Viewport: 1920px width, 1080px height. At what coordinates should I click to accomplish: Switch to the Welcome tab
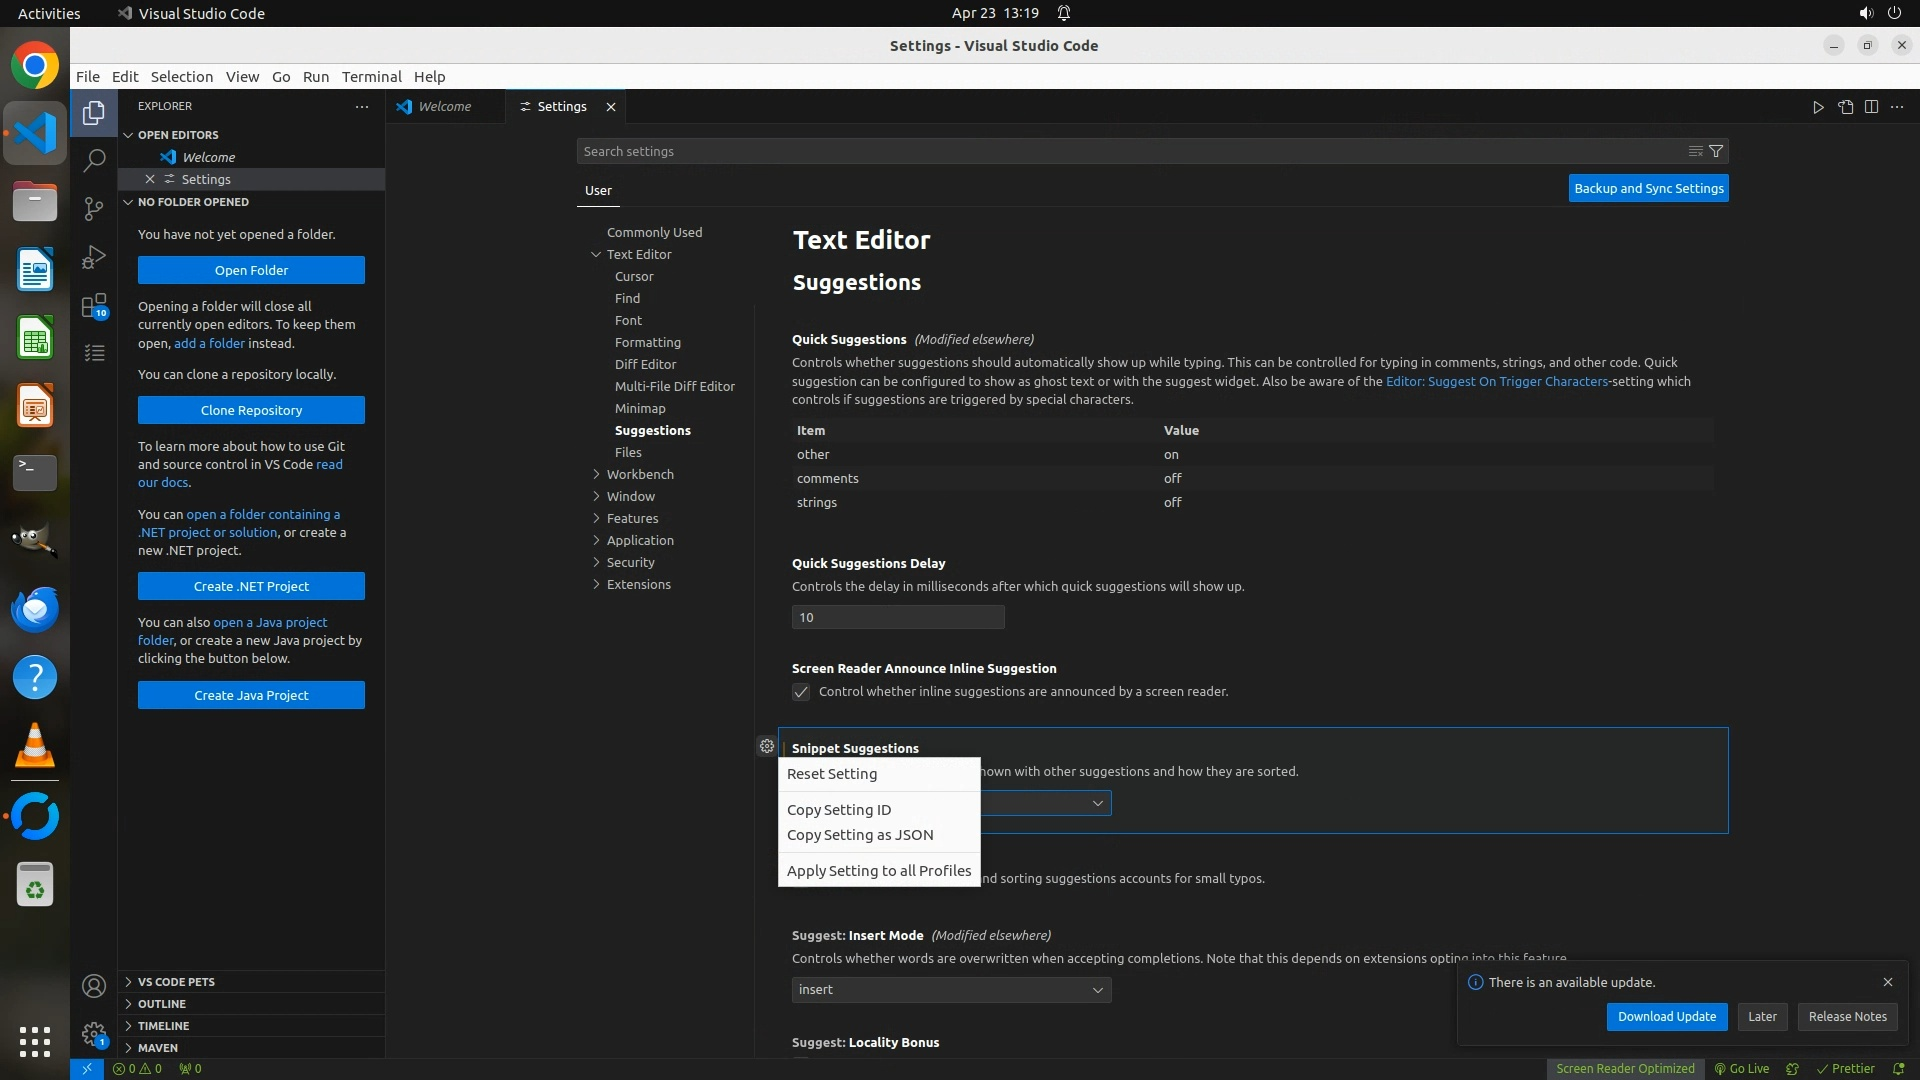444,106
